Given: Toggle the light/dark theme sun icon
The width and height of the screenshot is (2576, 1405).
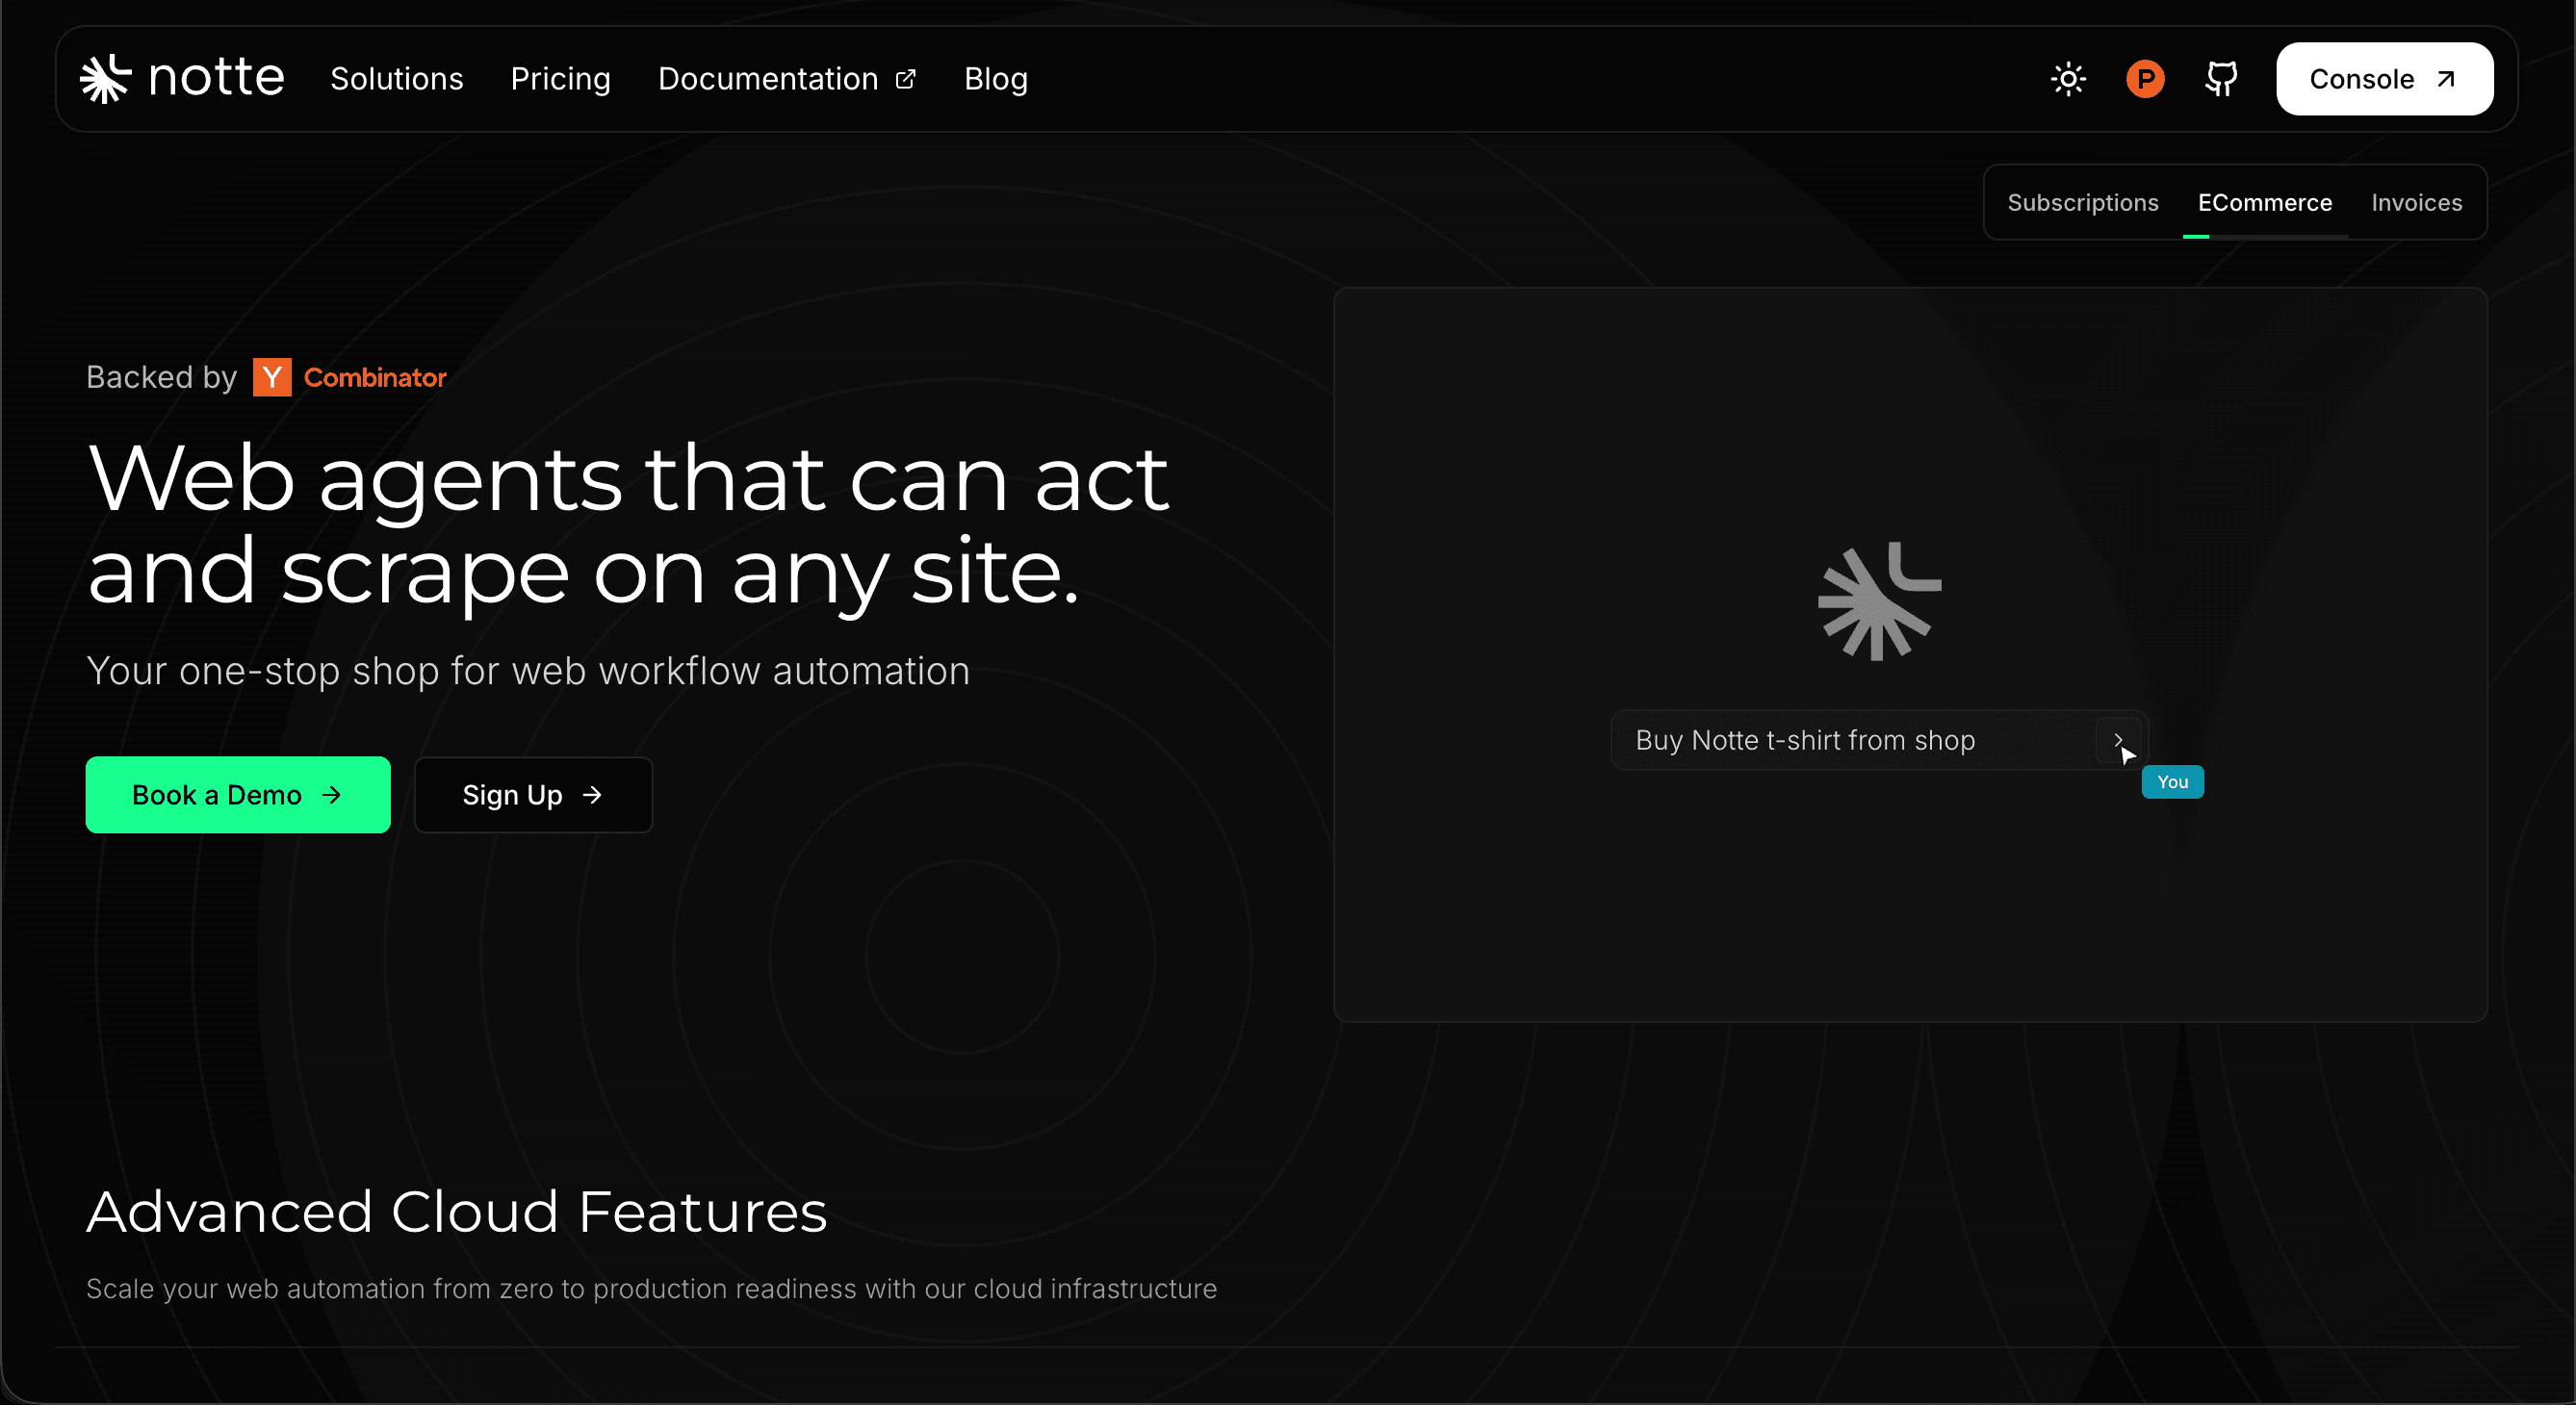Looking at the screenshot, I should point(2068,79).
